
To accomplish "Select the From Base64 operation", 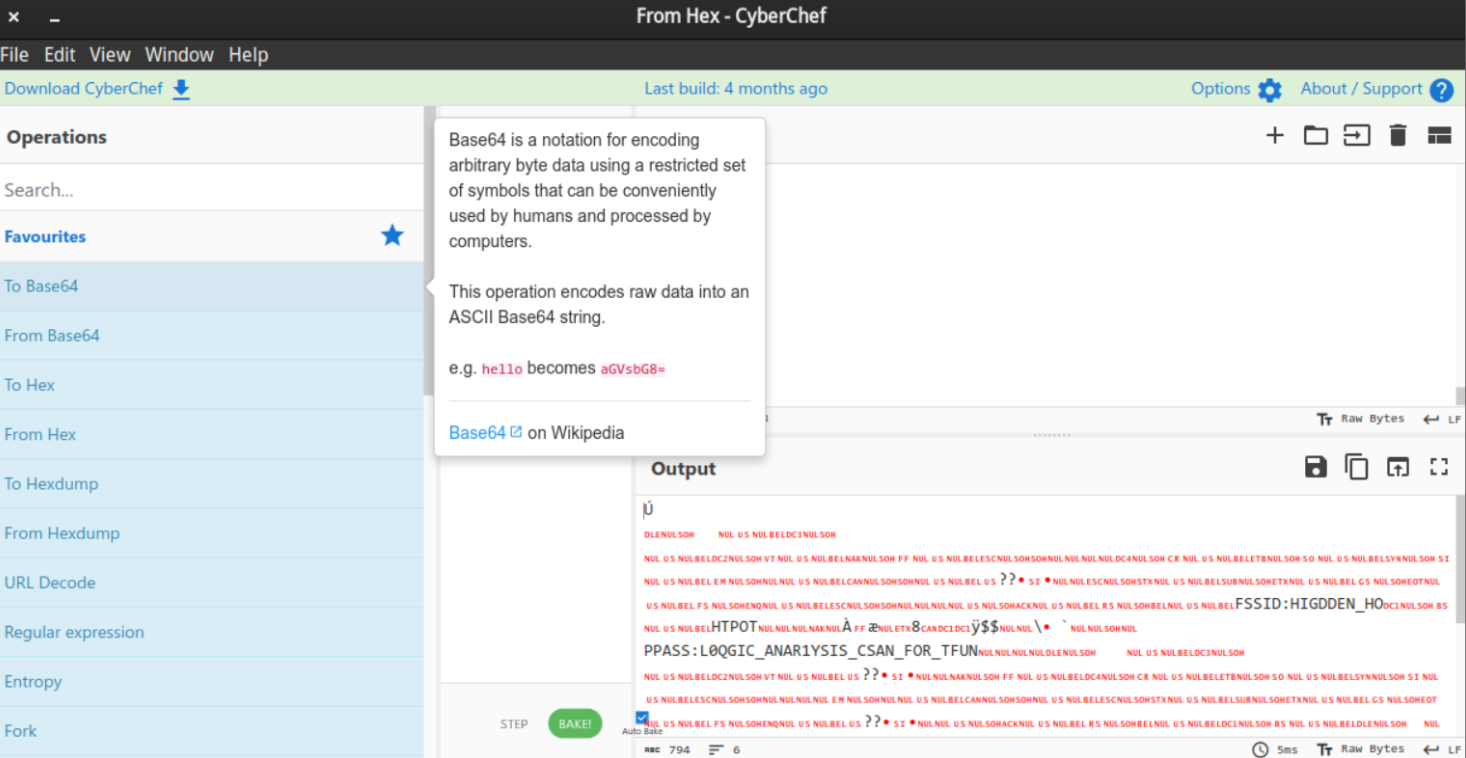I will [212, 336].
